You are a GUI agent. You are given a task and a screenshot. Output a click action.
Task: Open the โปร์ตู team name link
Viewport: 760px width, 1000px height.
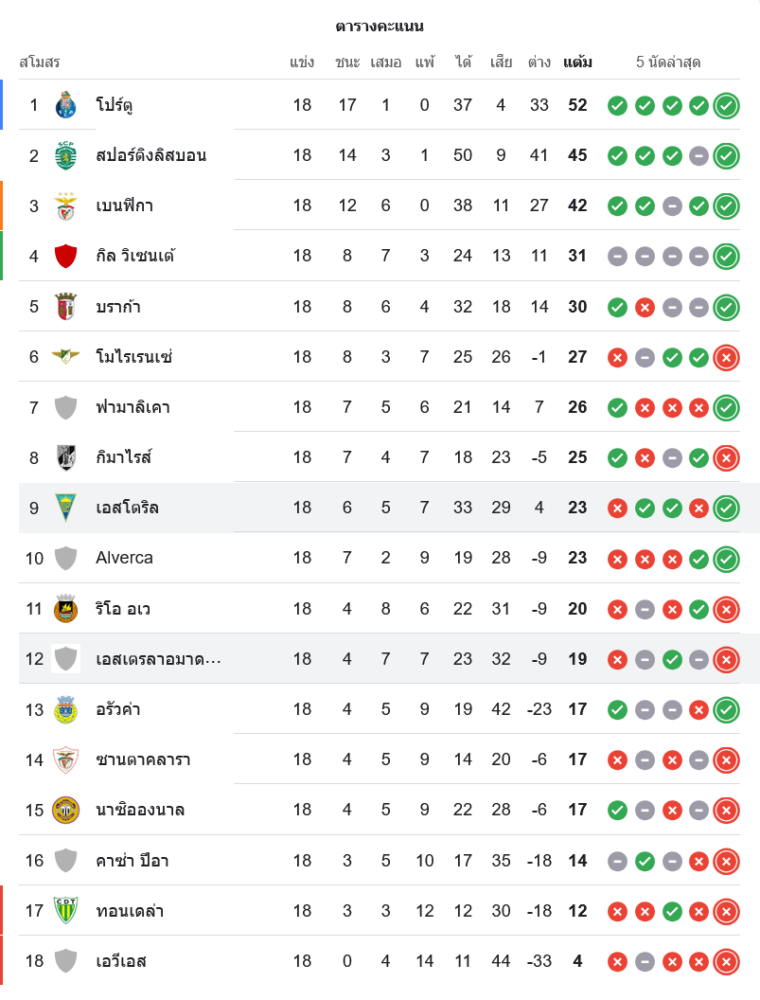(x=122, y=105)
